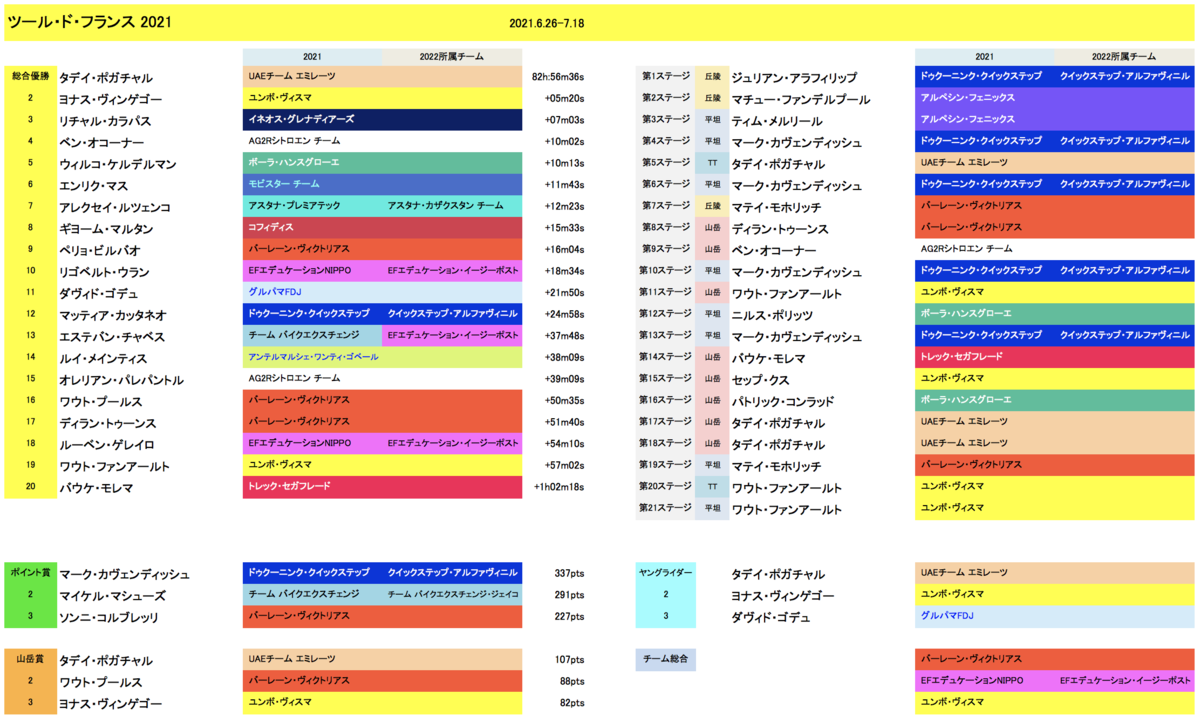
Task: Click rider ウィルコ・ケルデルマン
Action: [118, 164]
